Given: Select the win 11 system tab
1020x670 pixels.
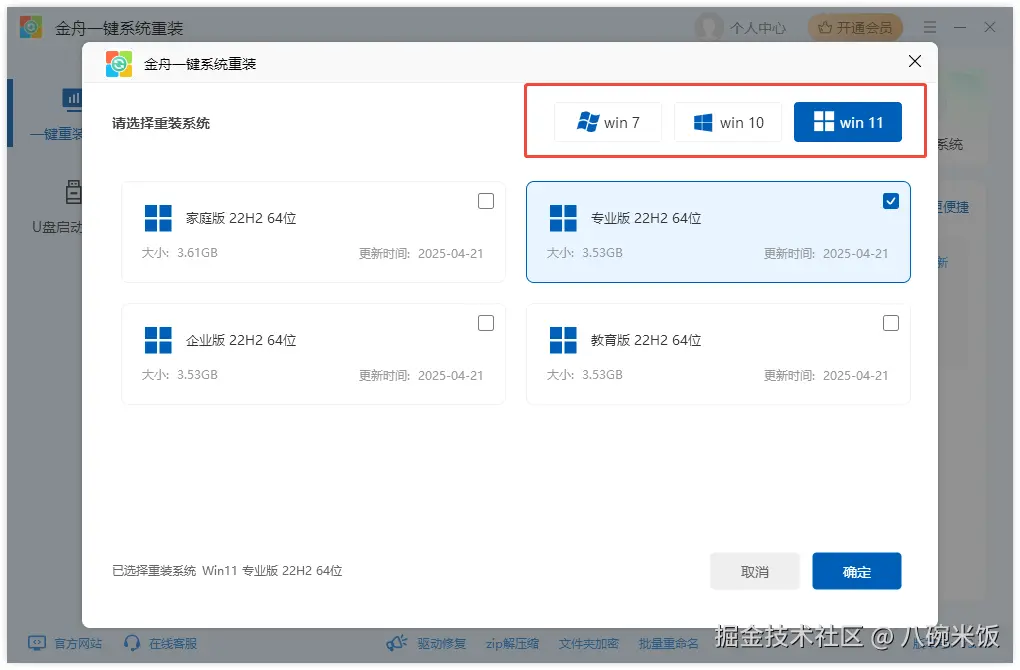Looking at the screenshot, I should click(x=848, y=122).
